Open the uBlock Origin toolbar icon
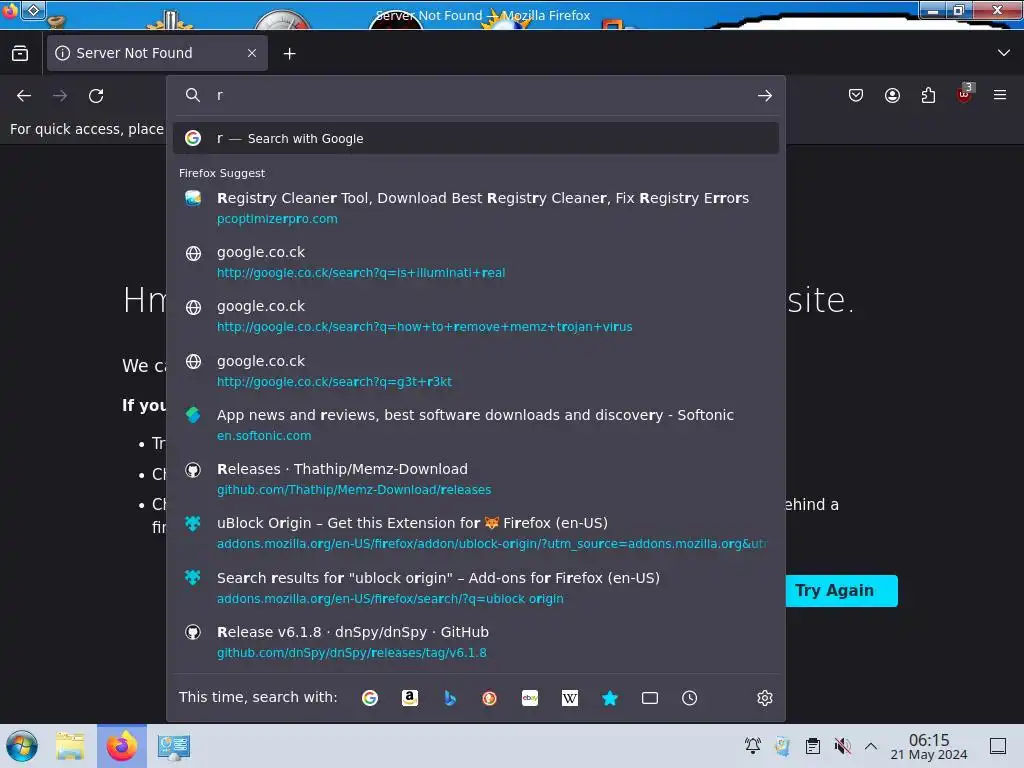The width and height of the screenshot is (1024, 768). pos(965,95)
